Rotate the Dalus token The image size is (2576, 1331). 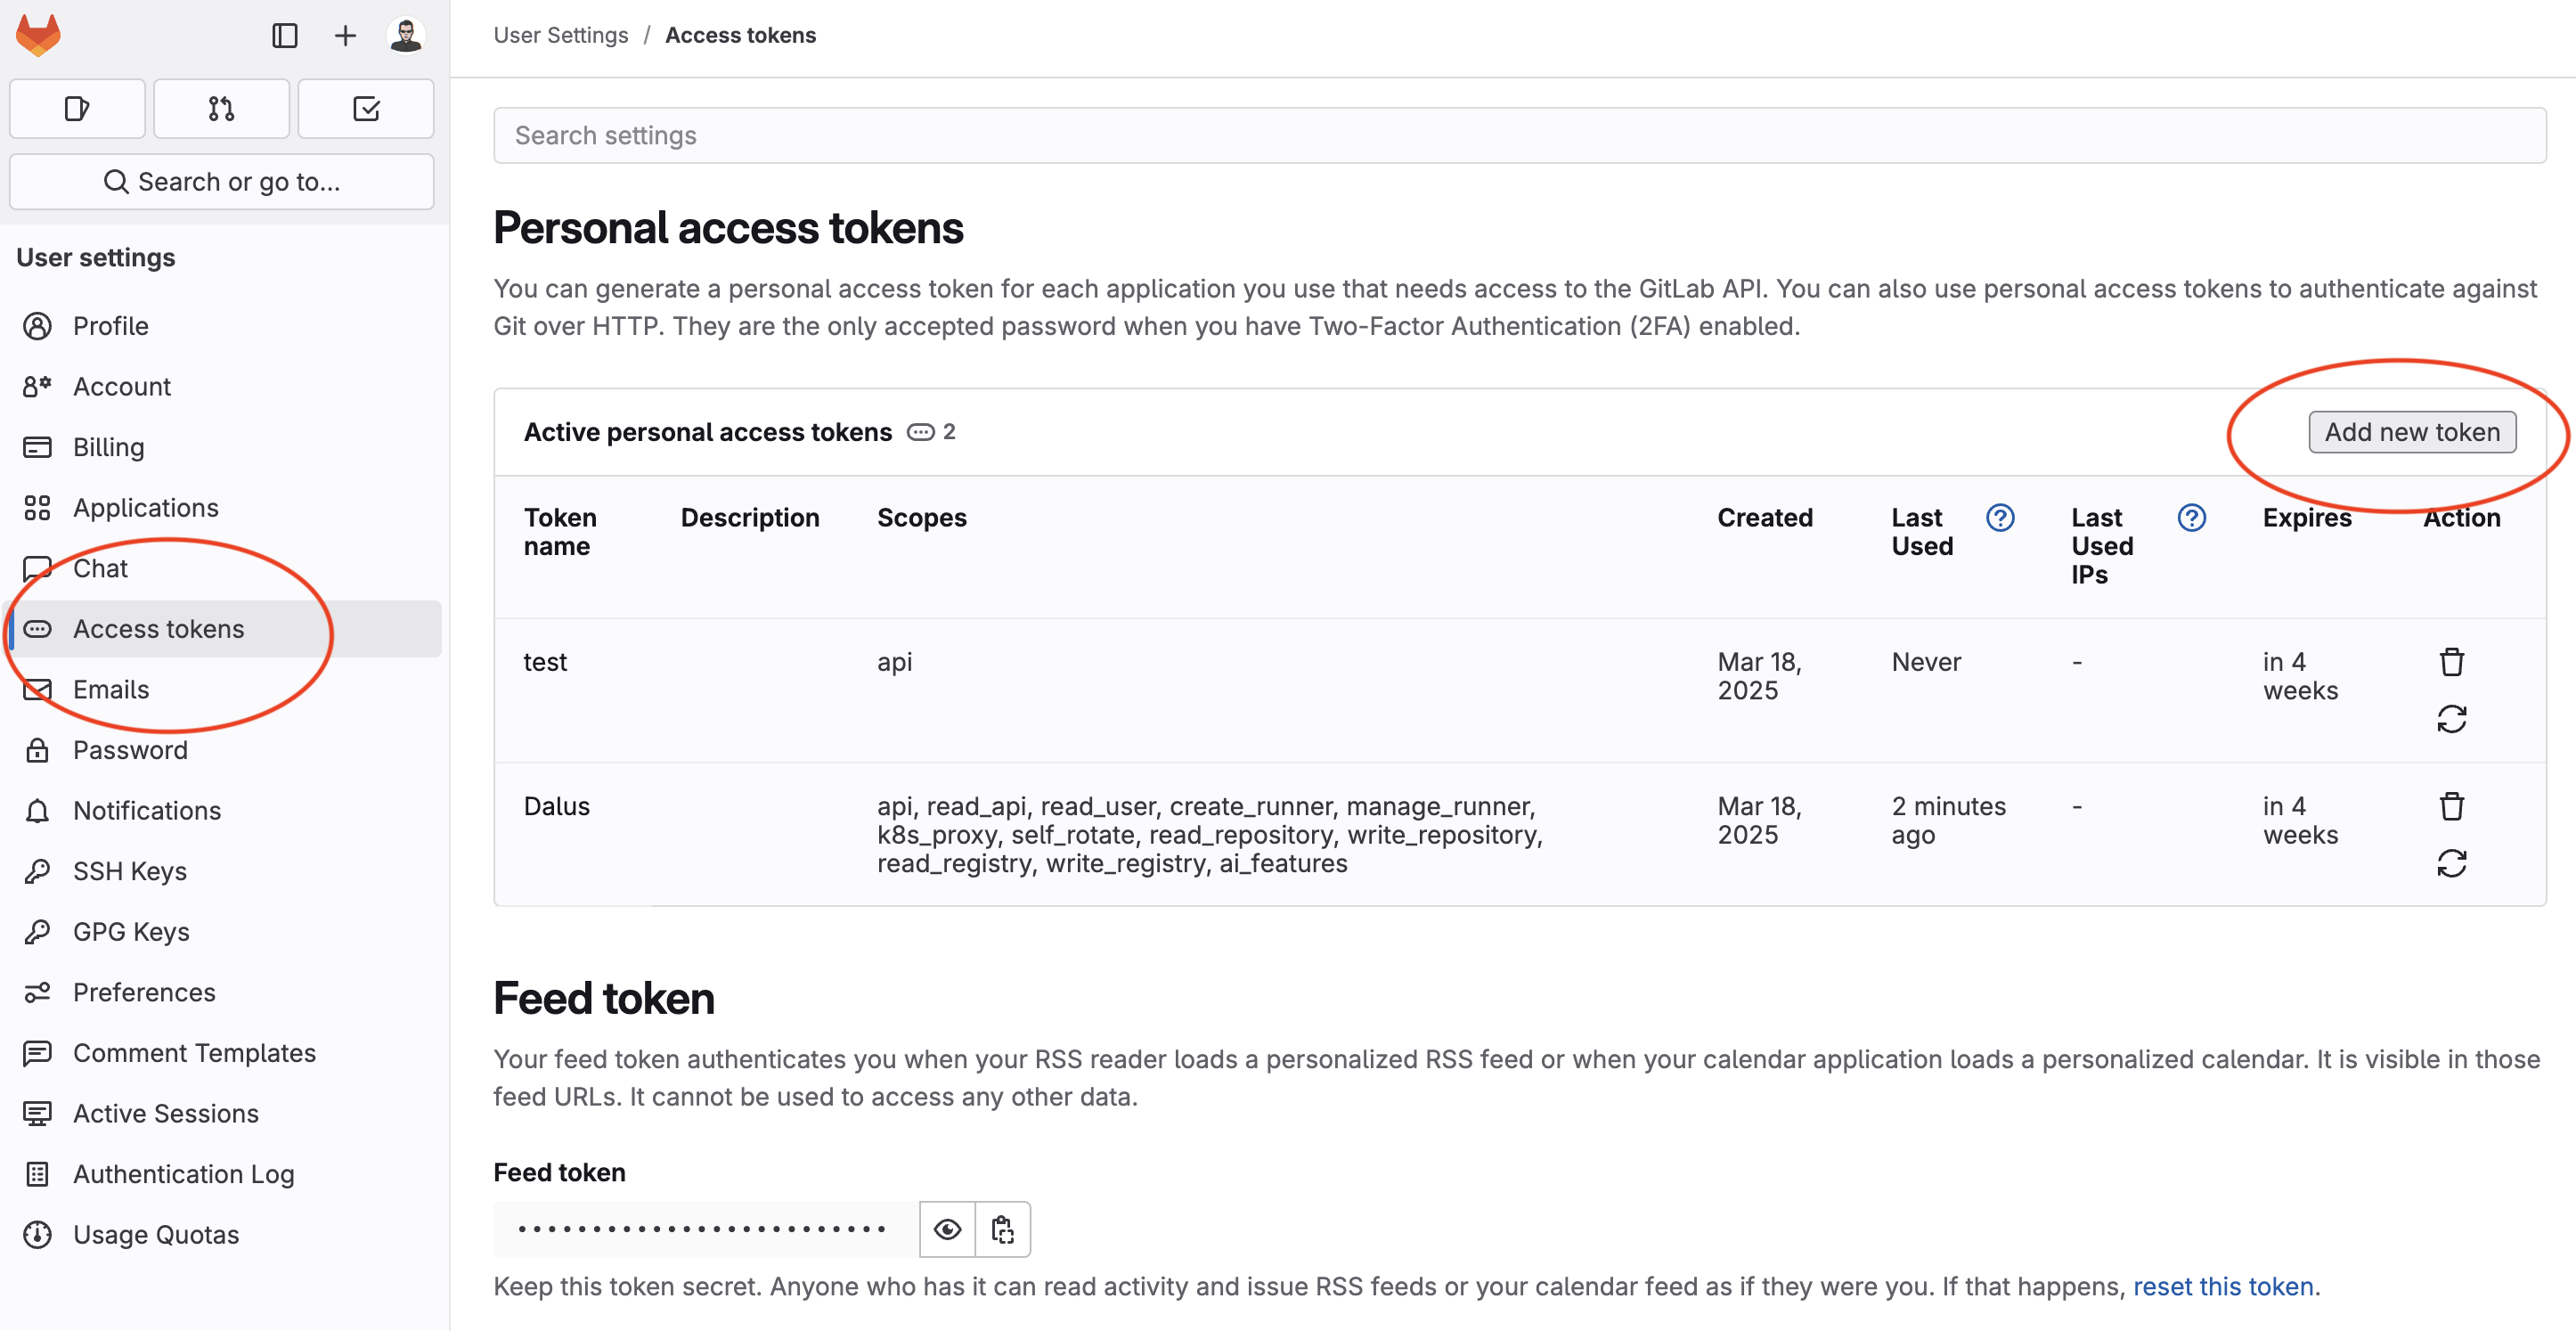click(x=2451, y=863)
